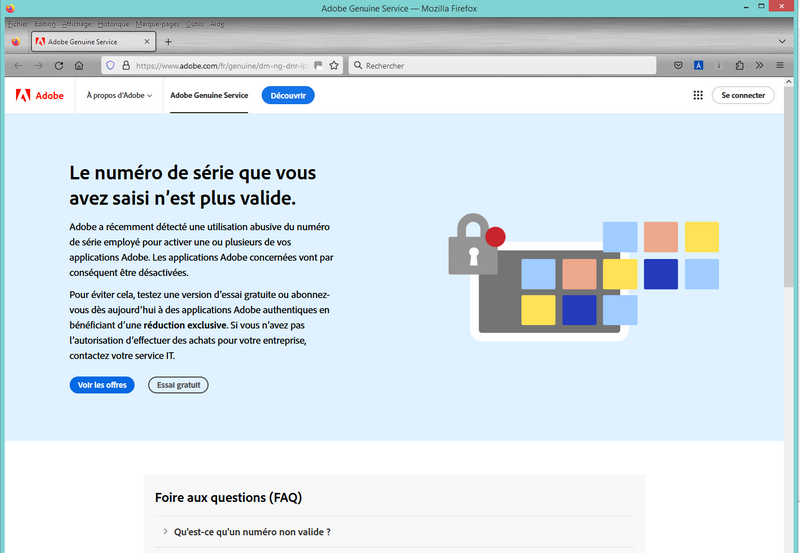Open the extensions puzzle icon
This screenshot has width=800, height=553.
pos(739,65)
